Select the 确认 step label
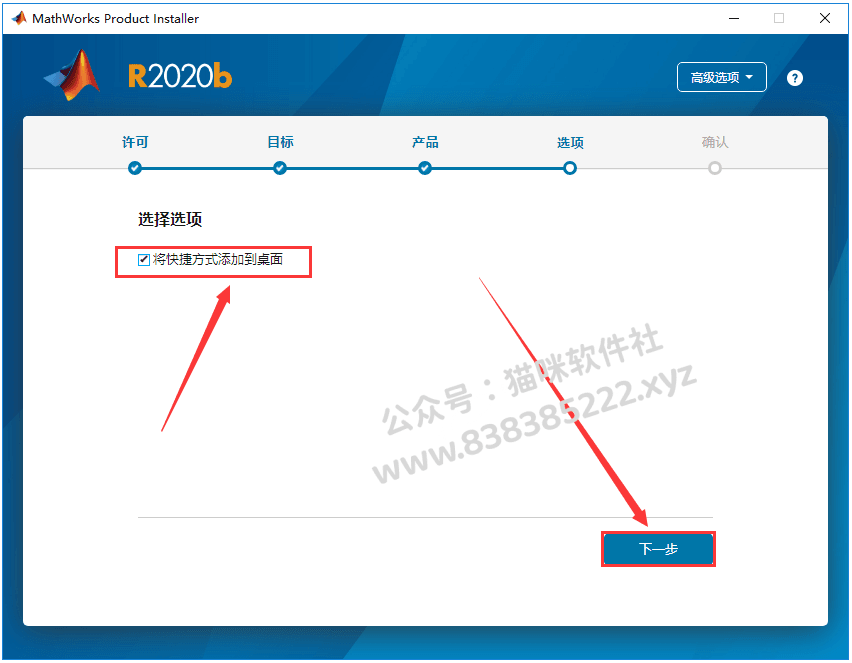 point(715,142)
